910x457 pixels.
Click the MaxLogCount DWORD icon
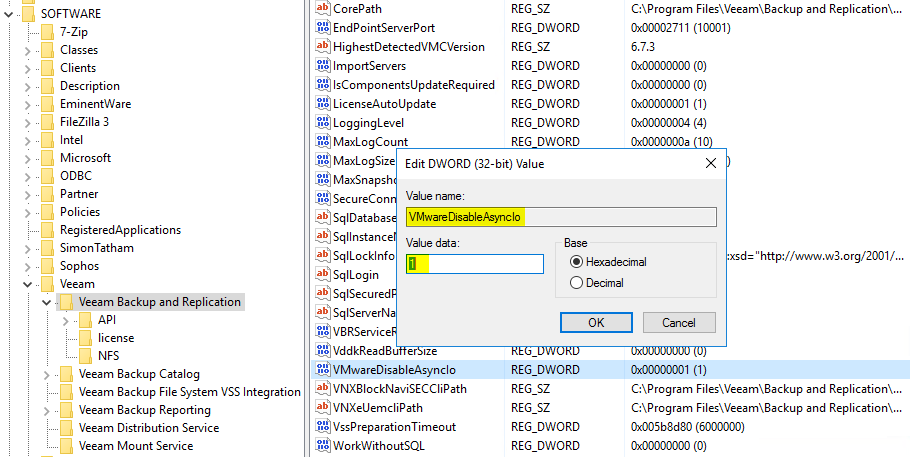click(322, 142)
